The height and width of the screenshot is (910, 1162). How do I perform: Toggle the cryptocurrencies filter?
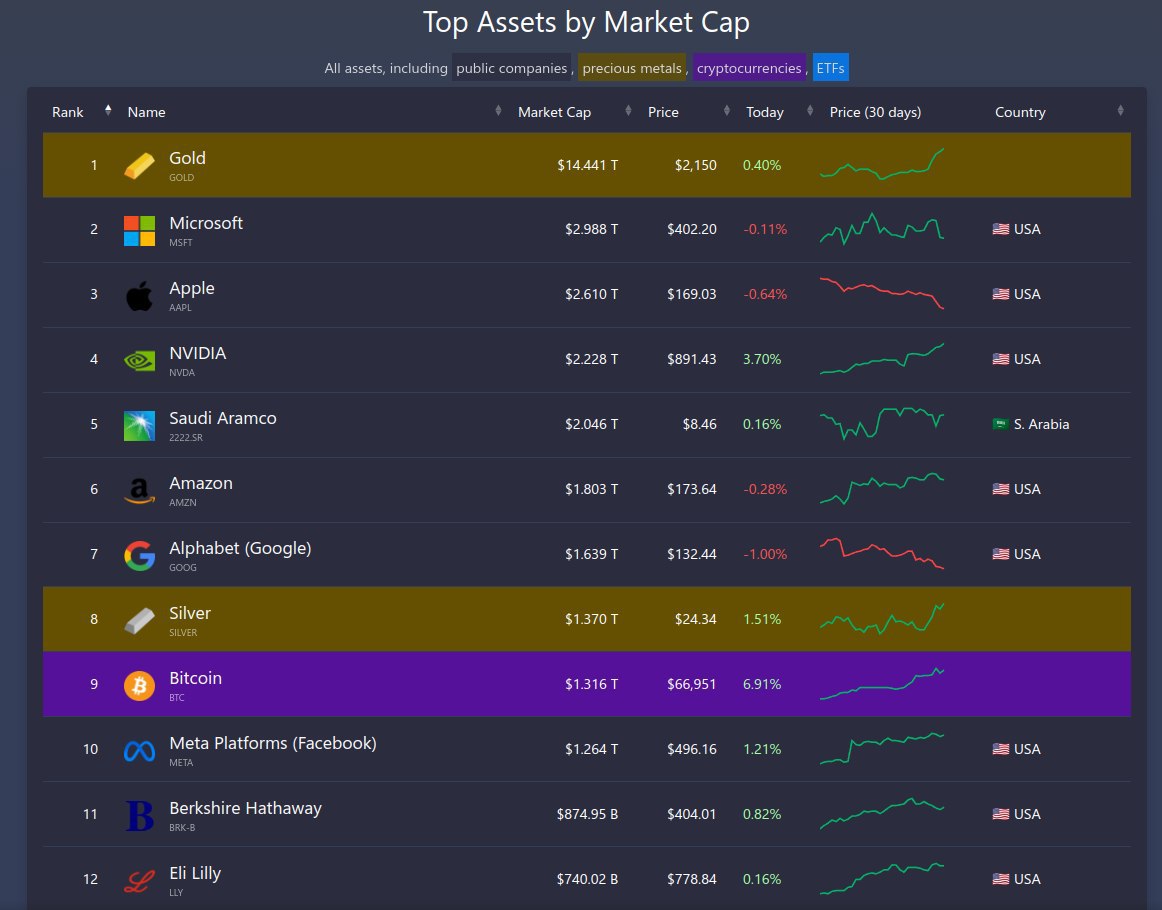pyautogui.click(x=747, y=68)
